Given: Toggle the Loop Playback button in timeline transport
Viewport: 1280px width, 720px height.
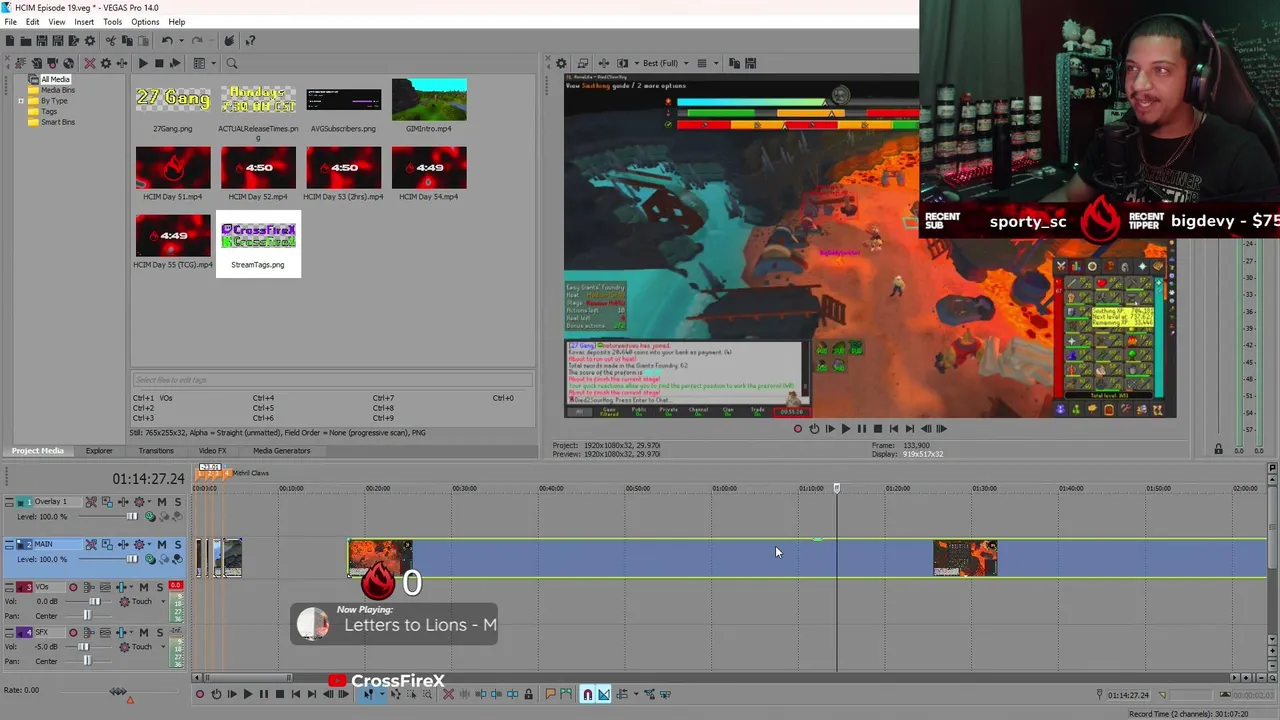Looking at the screenshot, I should coord(215,694).
